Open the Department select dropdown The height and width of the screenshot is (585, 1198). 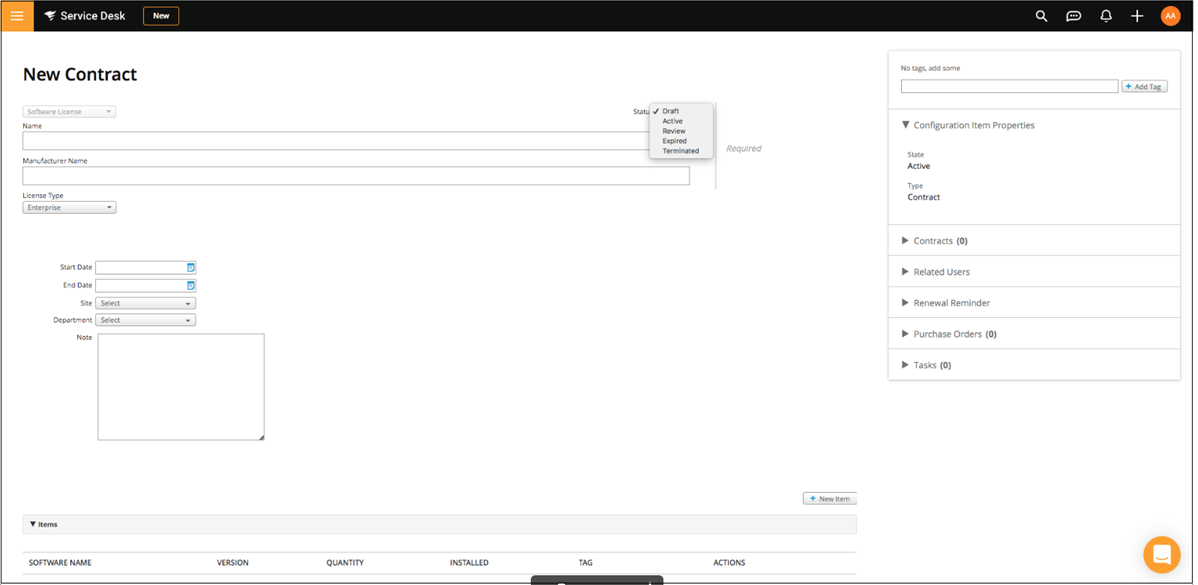click(x=145, y=321)
